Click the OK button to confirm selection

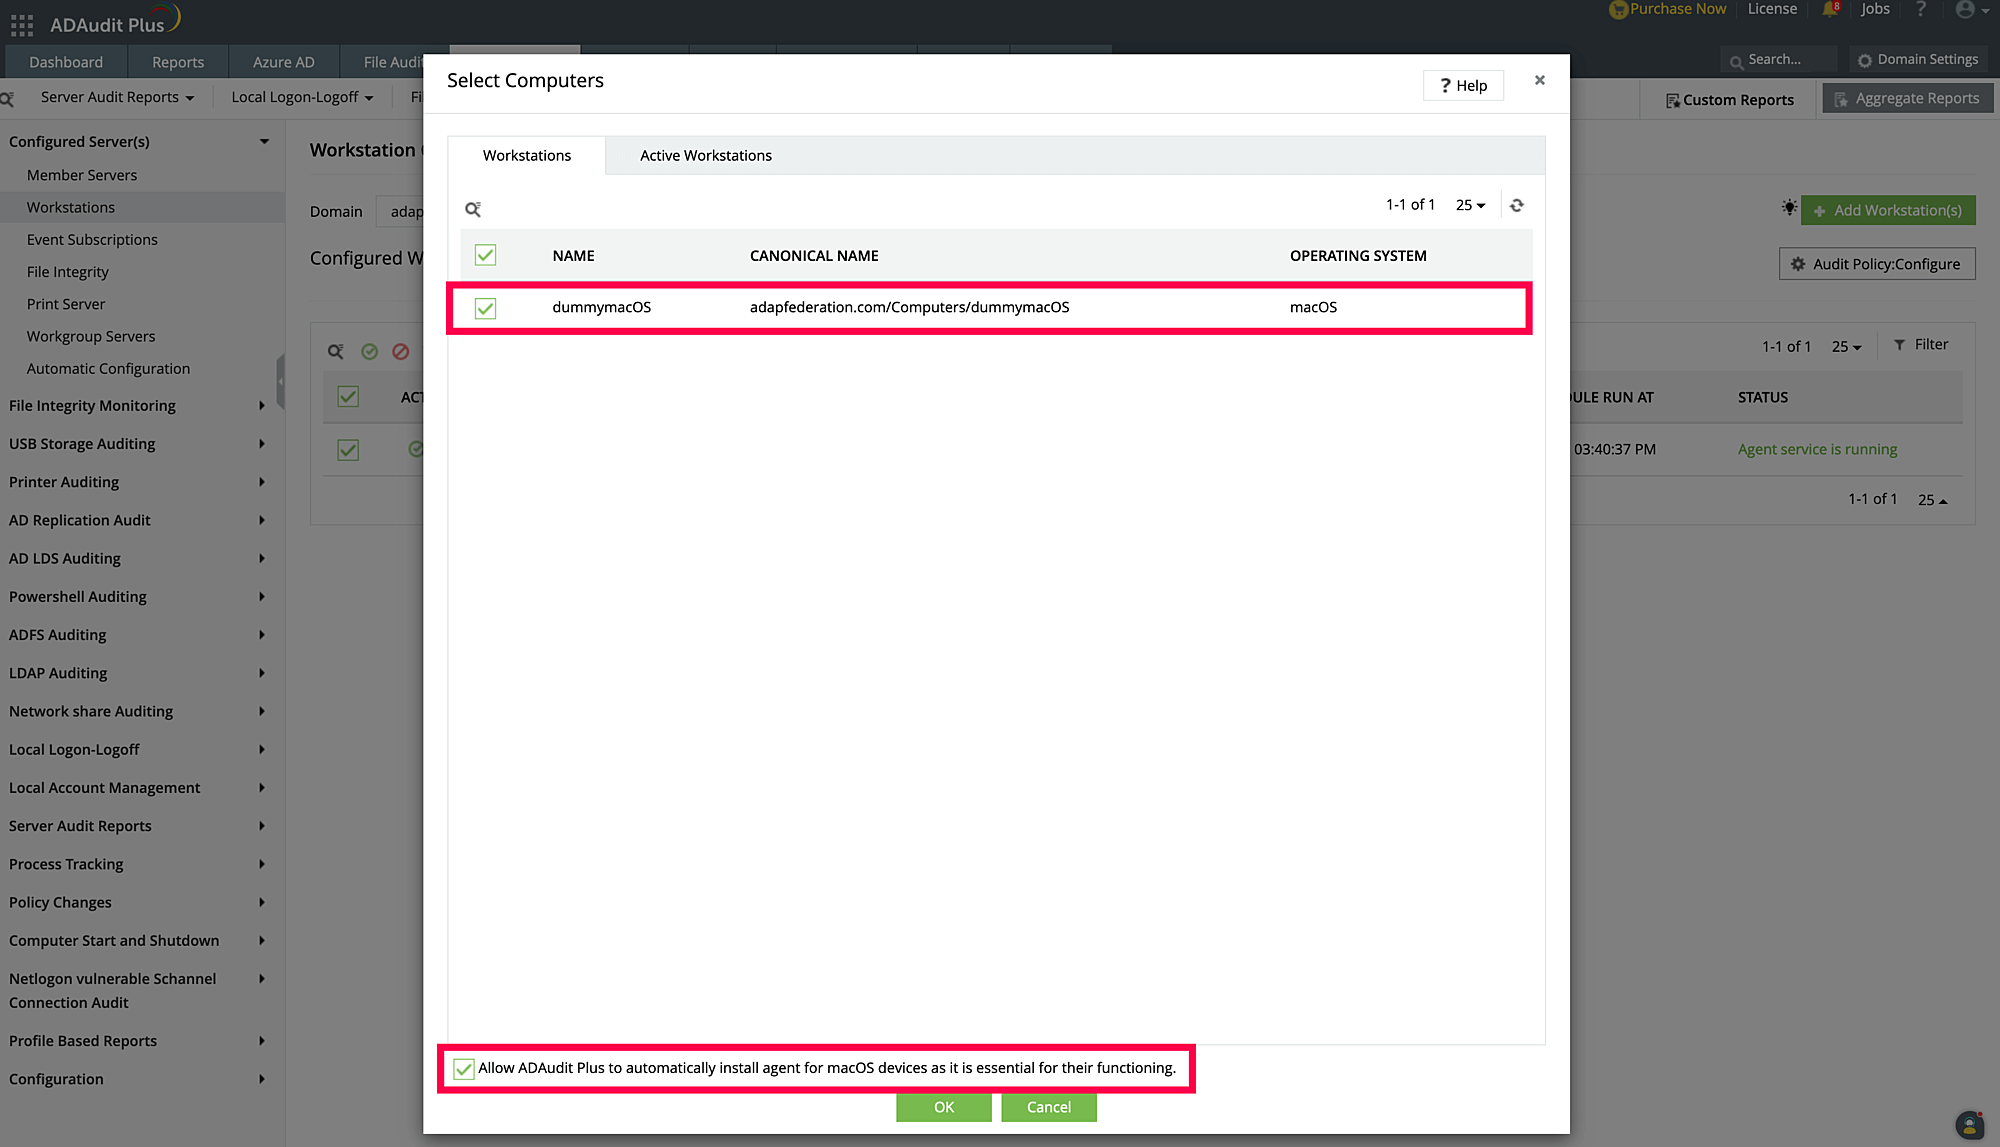pyautogui.click(x=944, y=1106)
